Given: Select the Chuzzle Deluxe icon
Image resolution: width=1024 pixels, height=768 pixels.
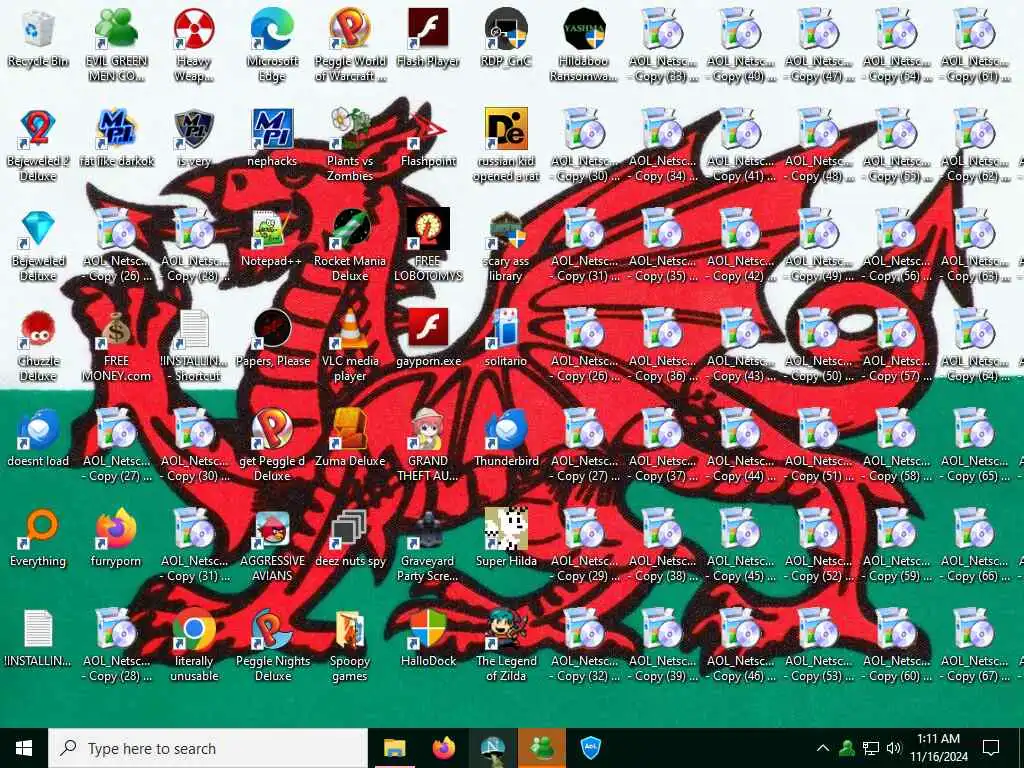Looking at the screenshot, I should 38,330.
